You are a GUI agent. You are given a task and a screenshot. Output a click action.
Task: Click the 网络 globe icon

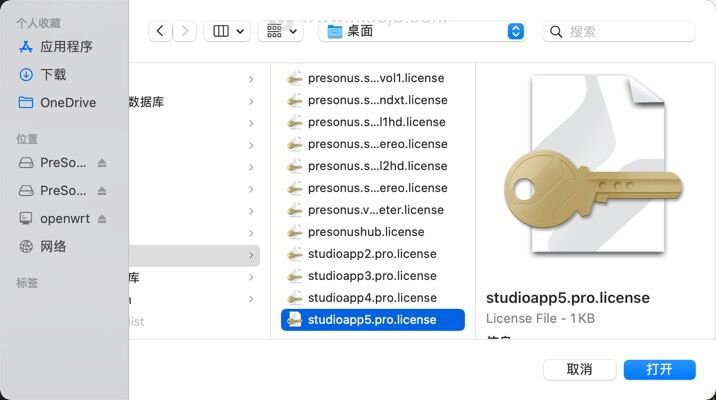(26, 247)
